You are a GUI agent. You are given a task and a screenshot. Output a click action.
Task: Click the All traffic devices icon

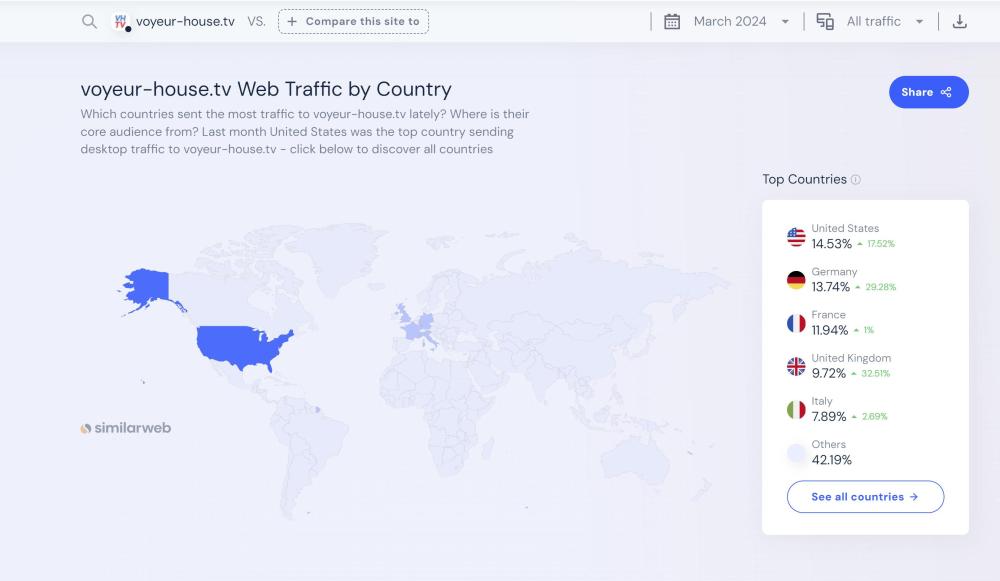pyautogui.click(x=825, y=22)
